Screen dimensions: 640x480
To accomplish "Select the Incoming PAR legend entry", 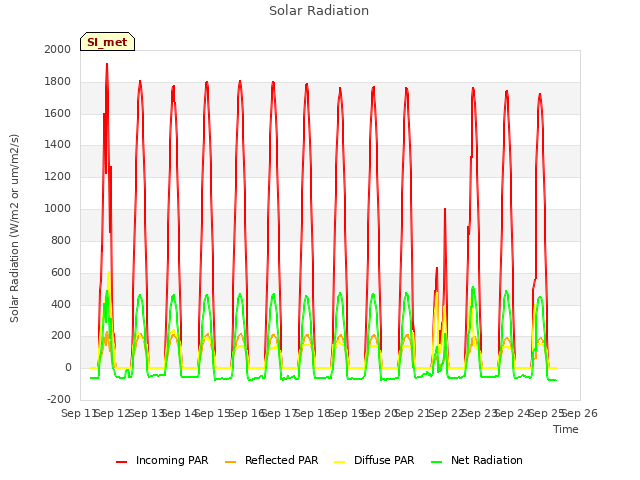I will [x=162, y=460].
